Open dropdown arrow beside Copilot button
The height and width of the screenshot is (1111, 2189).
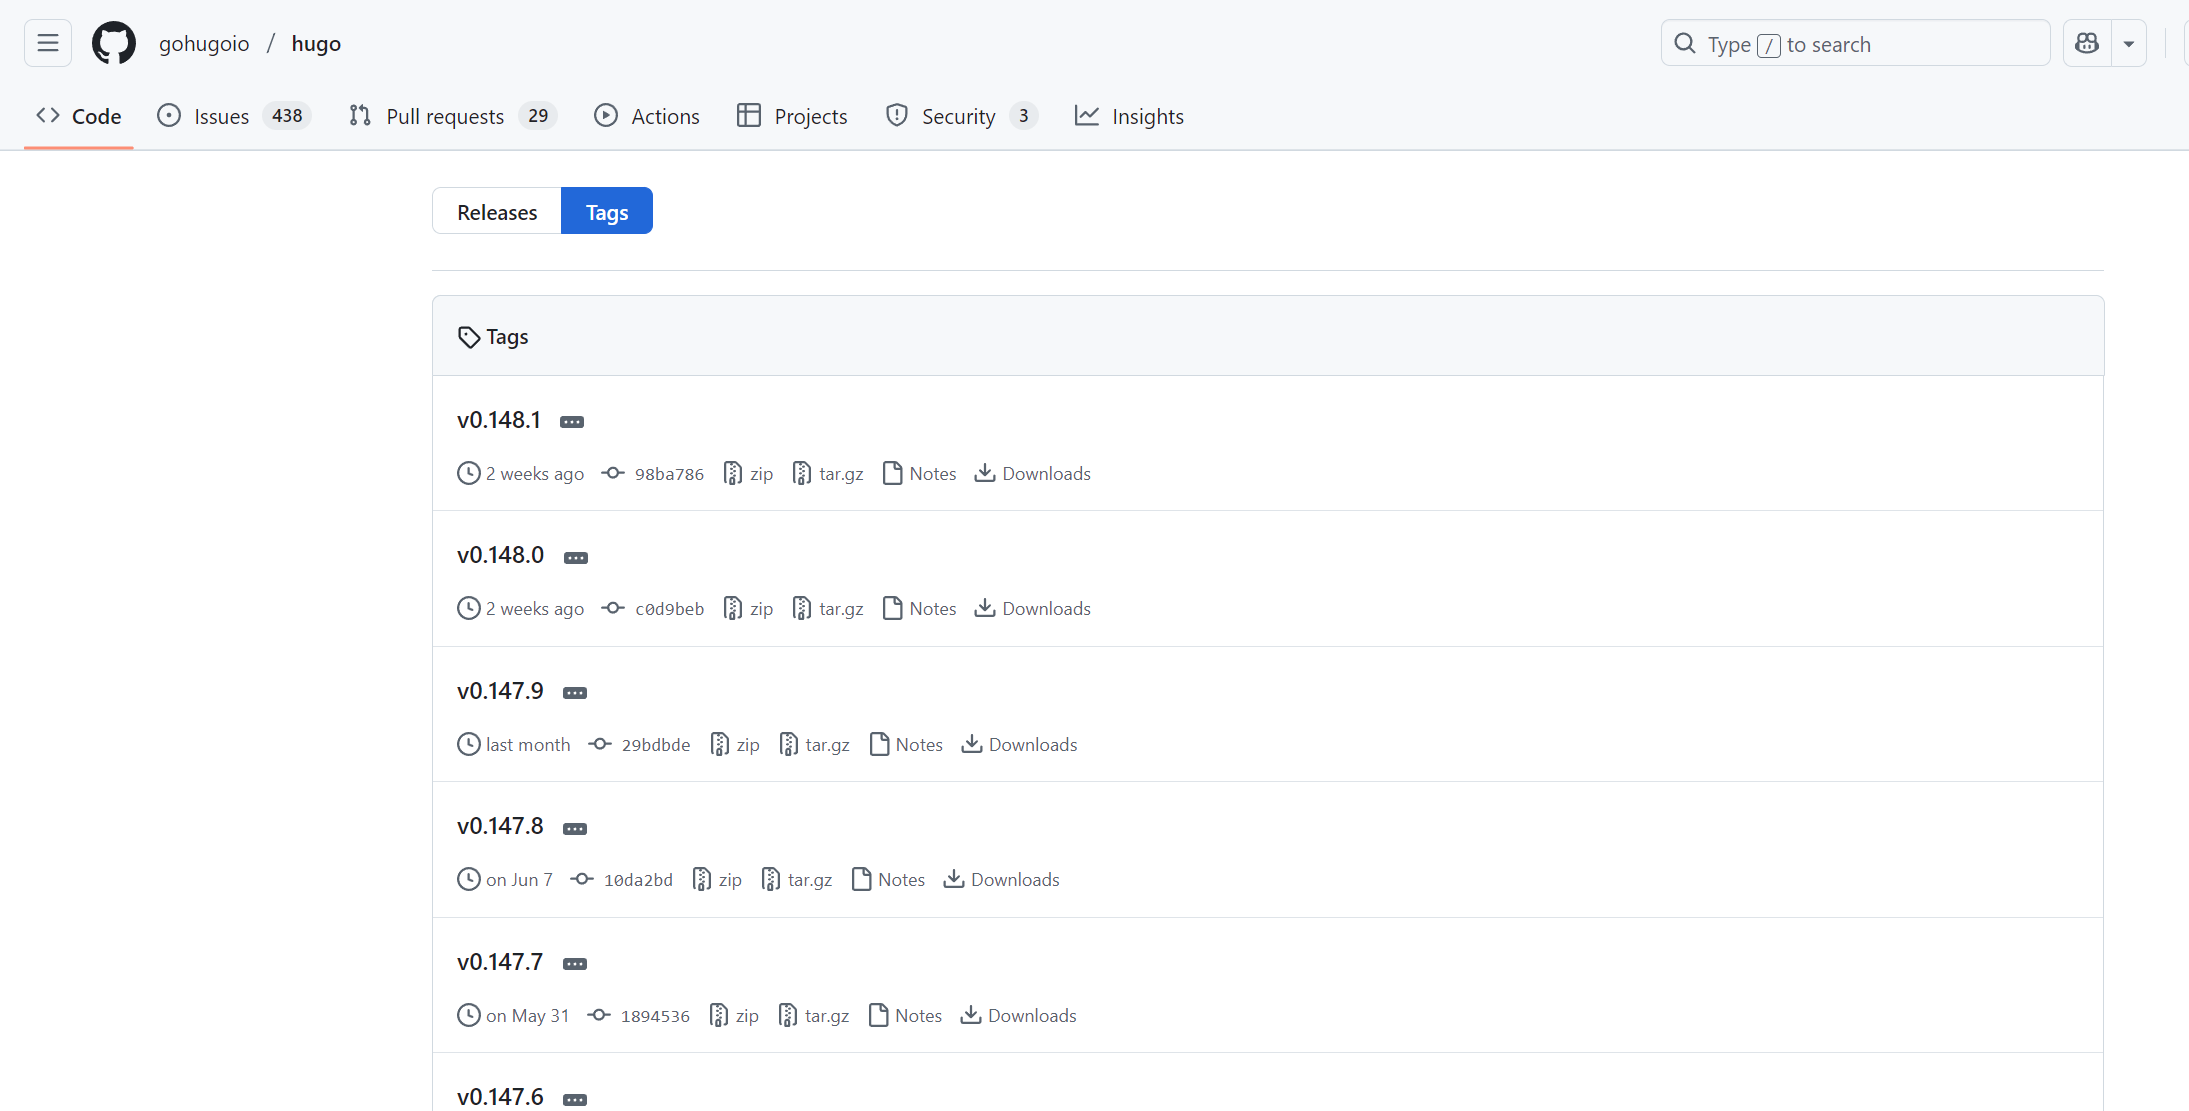pyautogui.click(x=2129, y=43)
